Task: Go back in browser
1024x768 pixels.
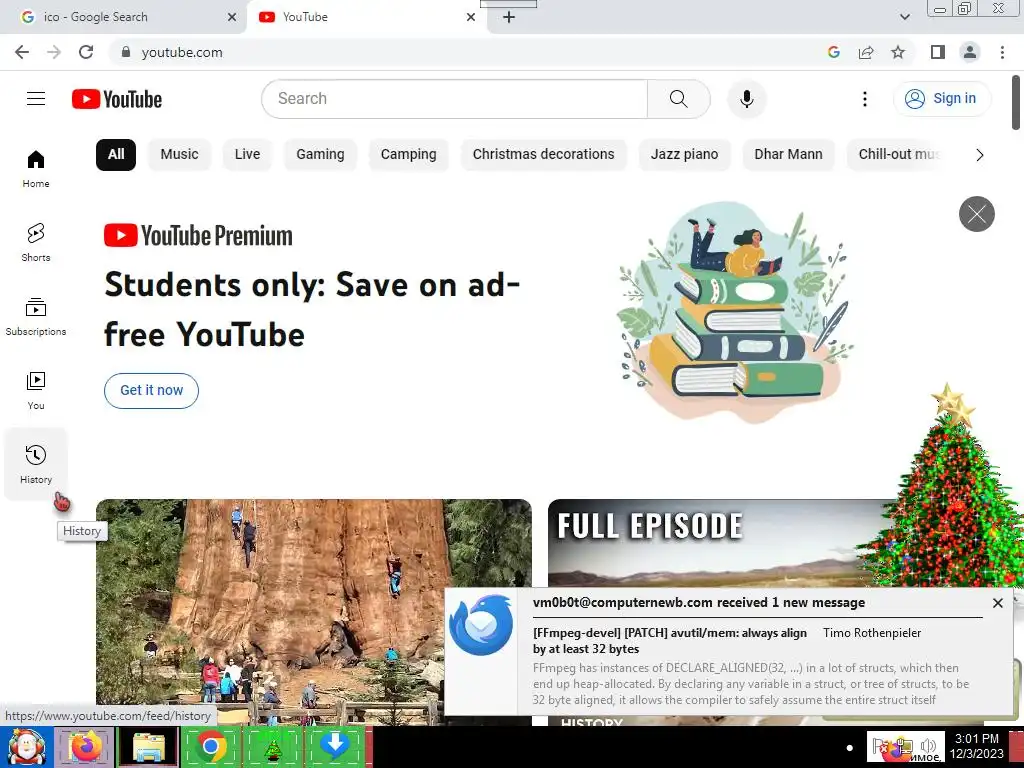Action: click(22, 52)
